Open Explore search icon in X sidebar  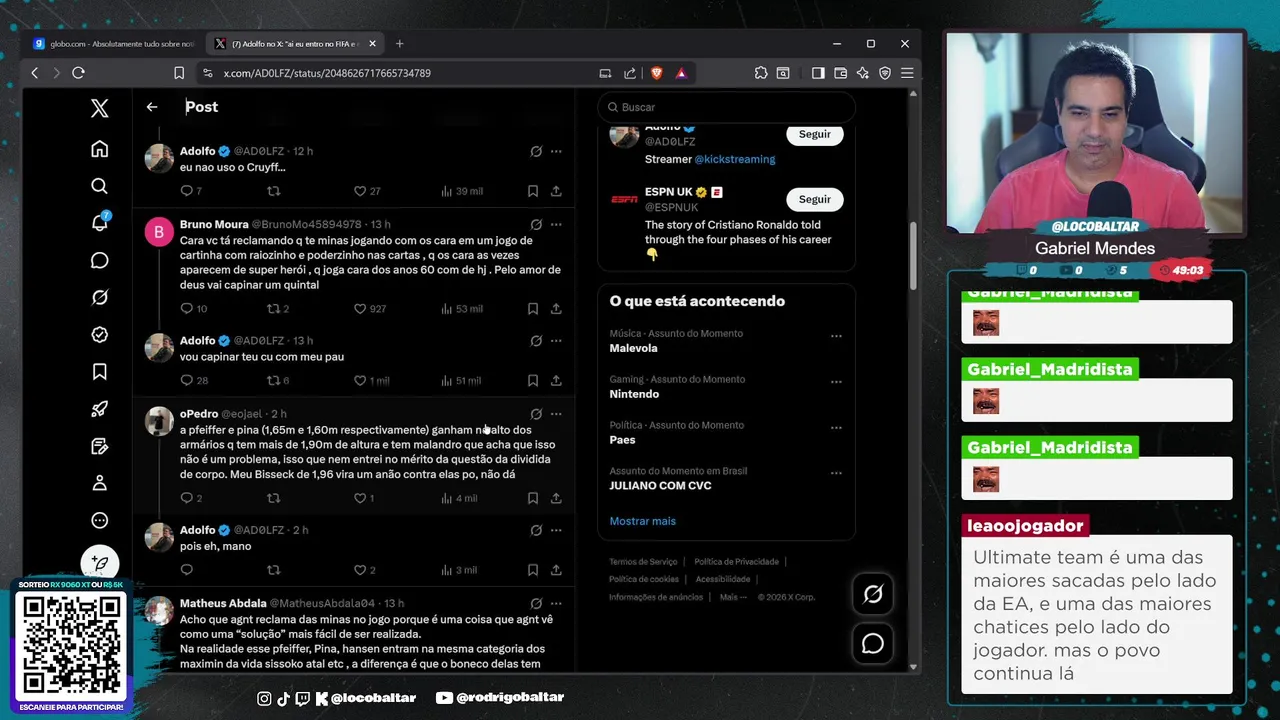[99, 186]
